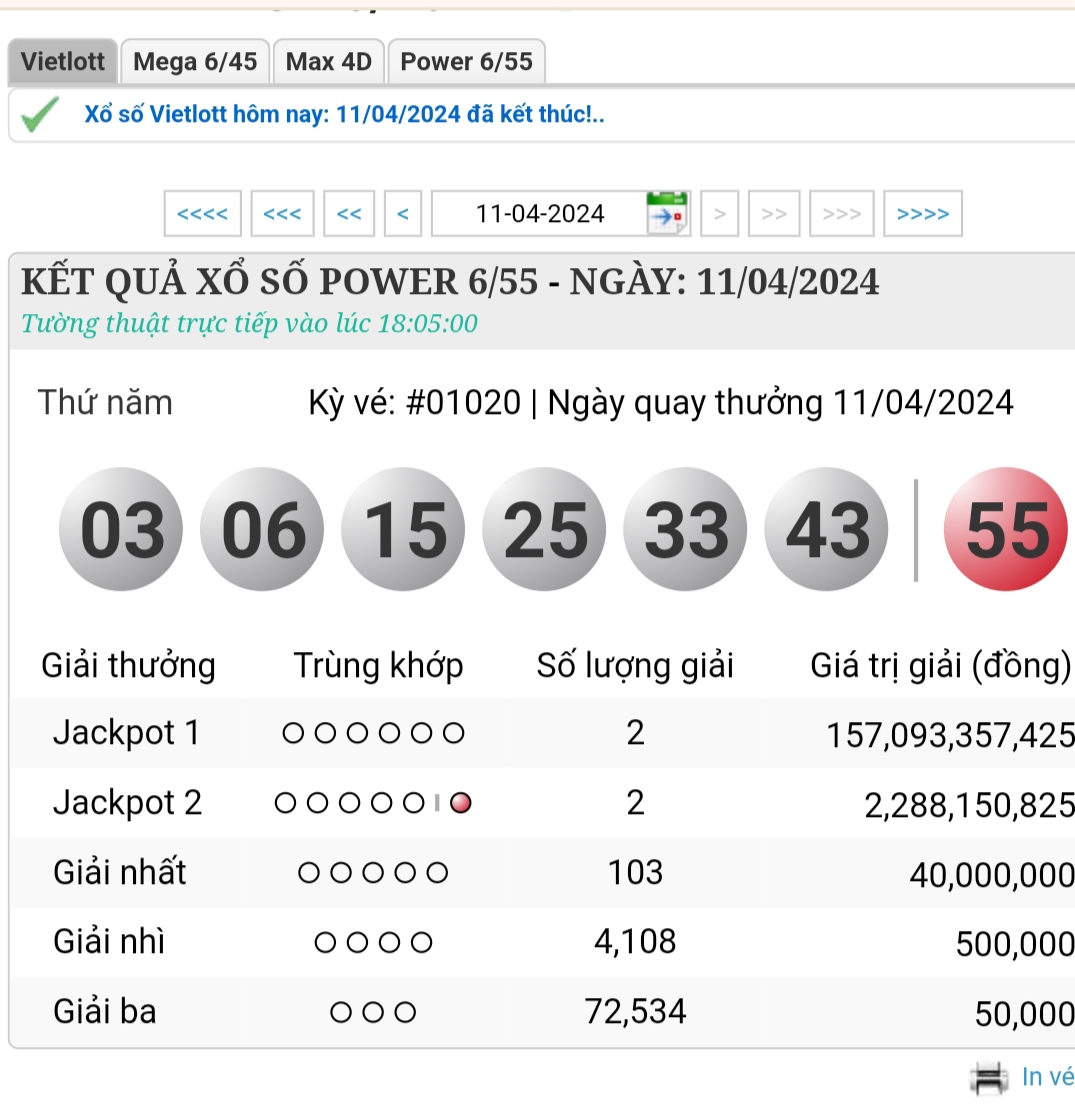The width and height of the screenshot is (1075, 1110).
Task: Open the Max 4D tab
Action: tap(328, 62)
